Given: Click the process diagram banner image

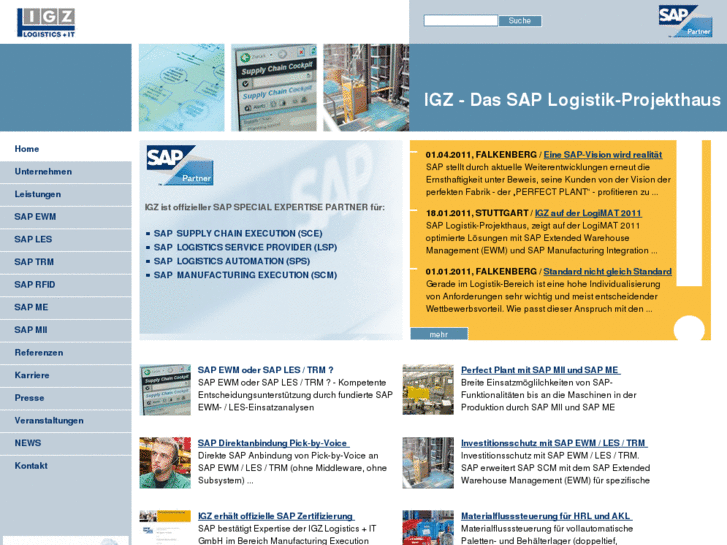Looking at the screenshot, I should [x=182, y=88].
